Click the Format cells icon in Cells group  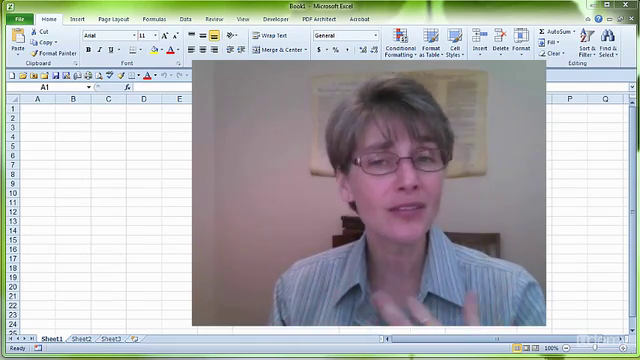[521, 36]
